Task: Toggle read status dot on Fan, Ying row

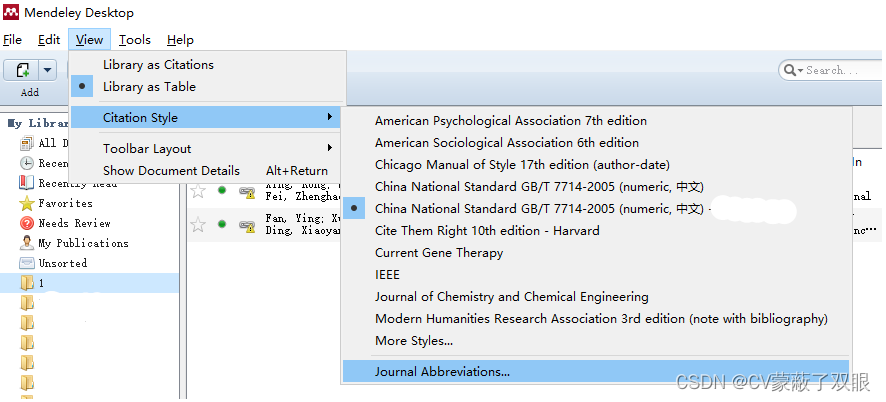Action: pos(222,225)
